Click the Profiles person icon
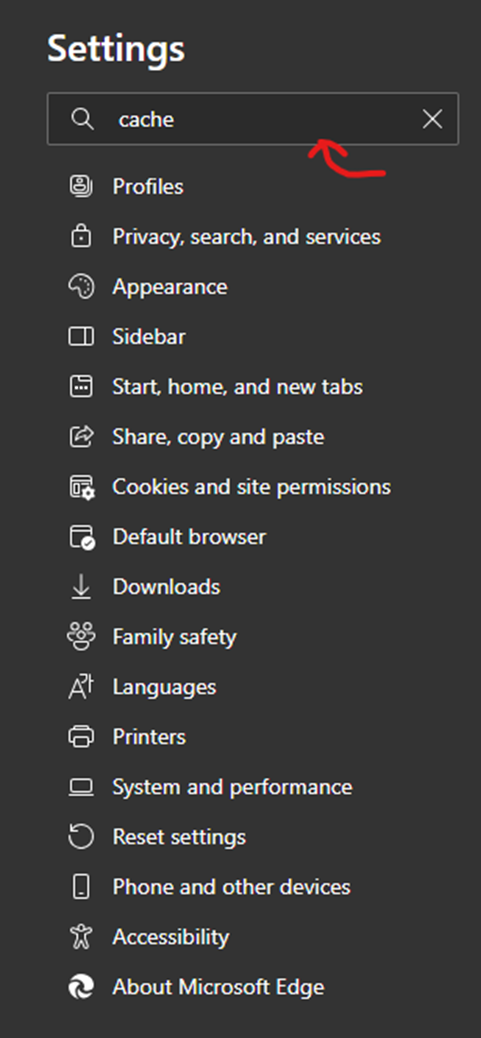 pyautogui.click(x=81, y=186)
